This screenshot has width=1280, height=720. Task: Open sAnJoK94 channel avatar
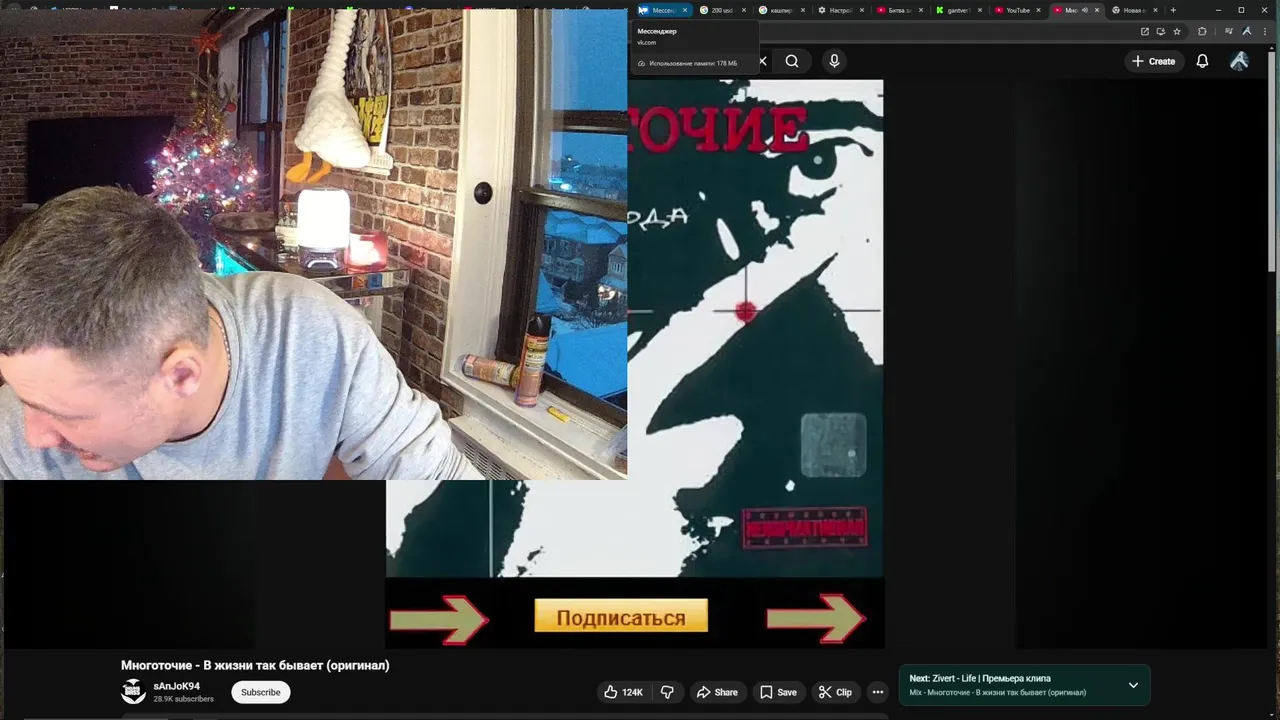click(x=134, y=692)
